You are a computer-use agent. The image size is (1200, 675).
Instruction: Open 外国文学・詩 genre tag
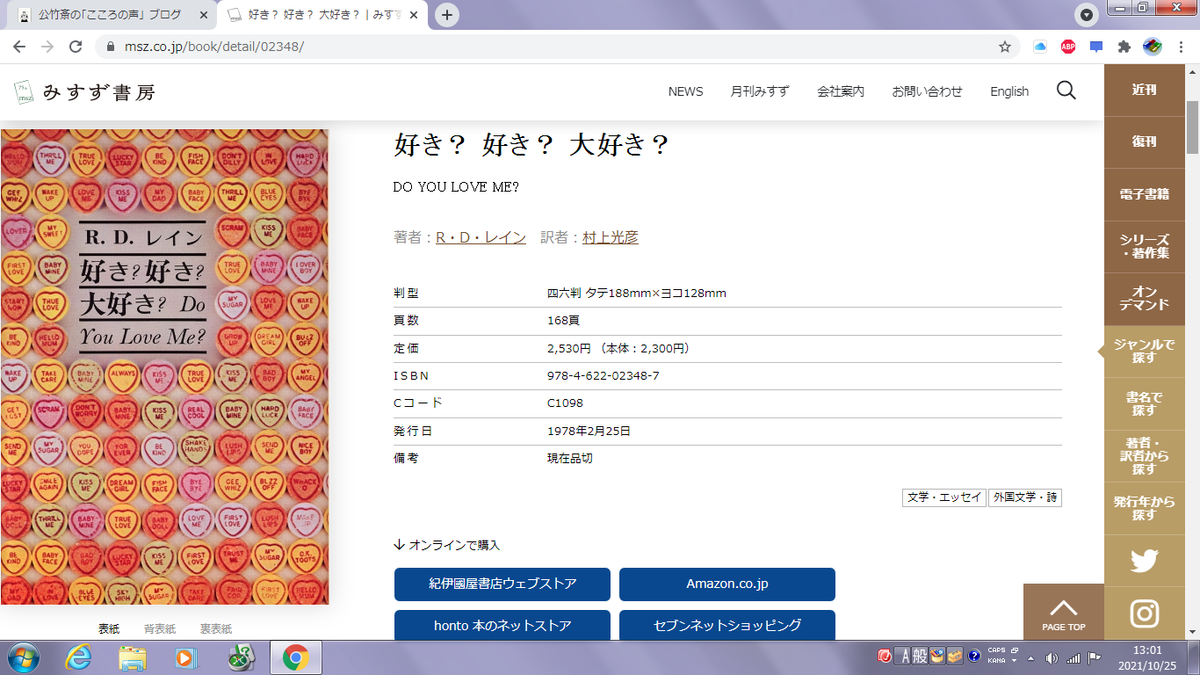click(x=1024, y=498)
